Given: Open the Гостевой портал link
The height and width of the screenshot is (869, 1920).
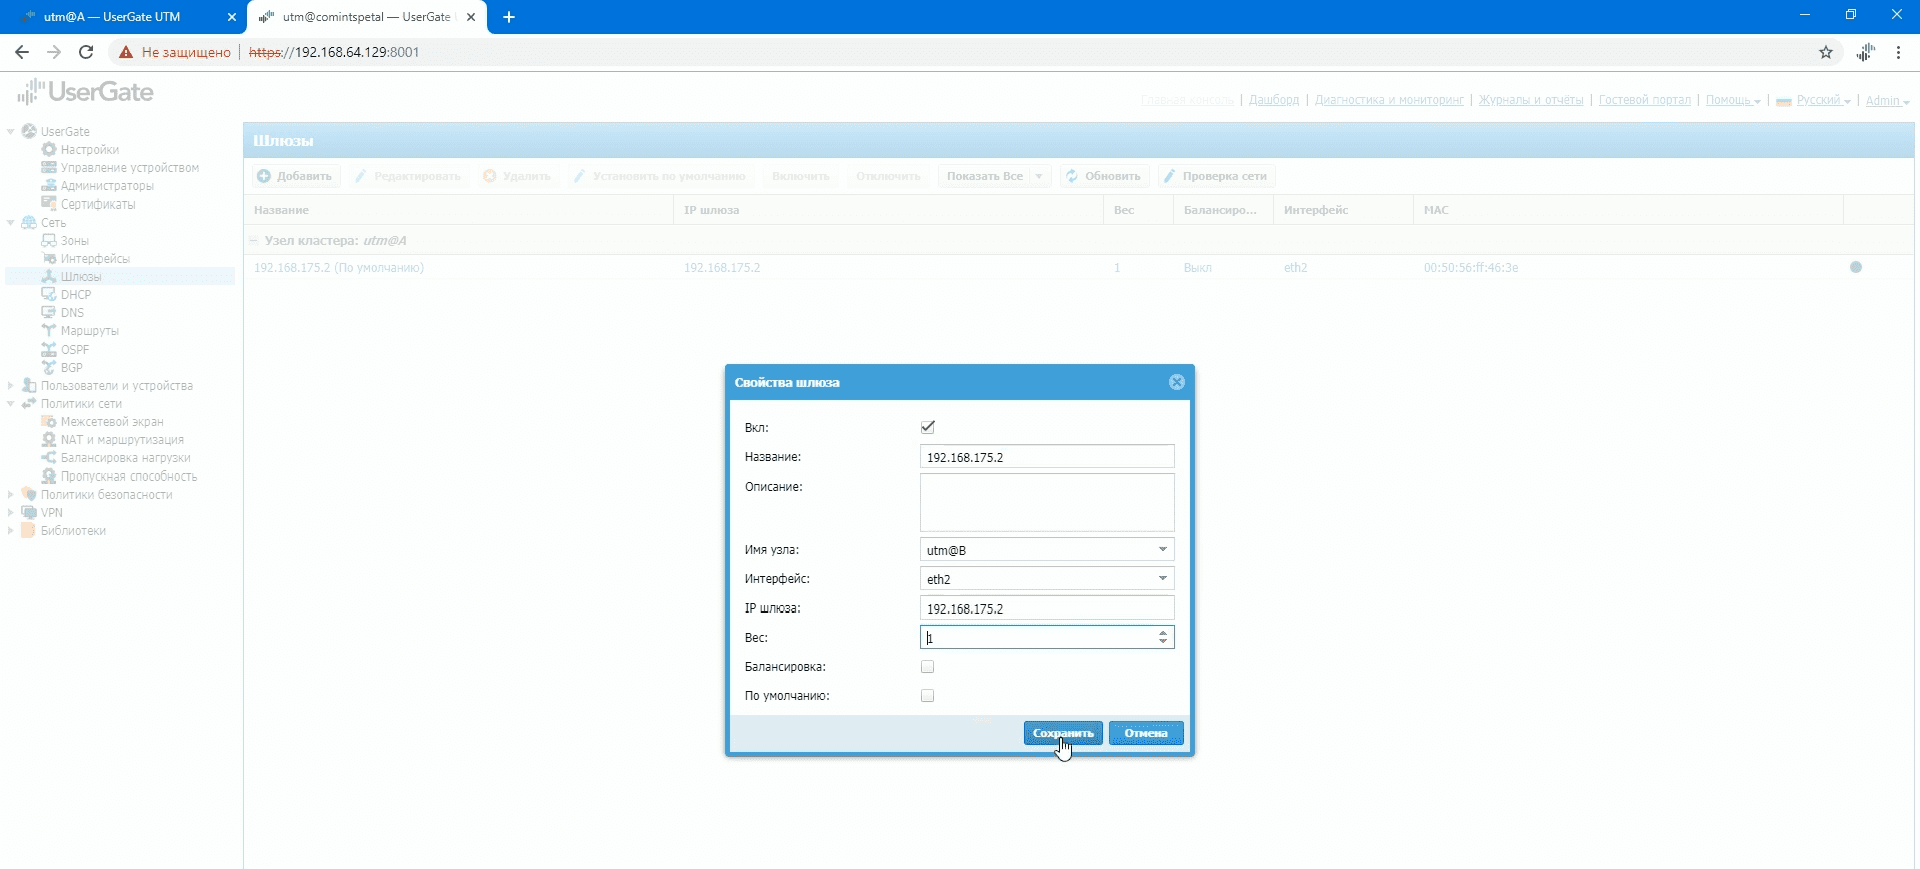Looking at the screenshot, I should click(x=1645, y=100).
